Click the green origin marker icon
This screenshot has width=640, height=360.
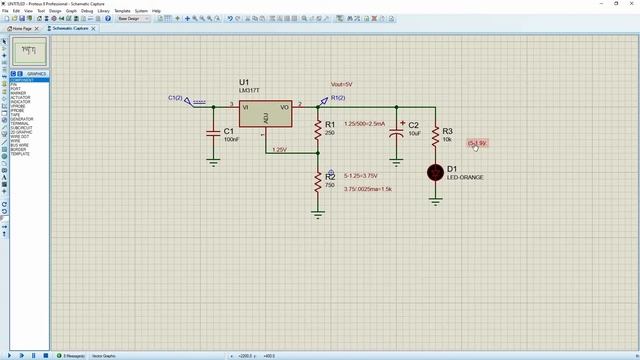point(178,18)
